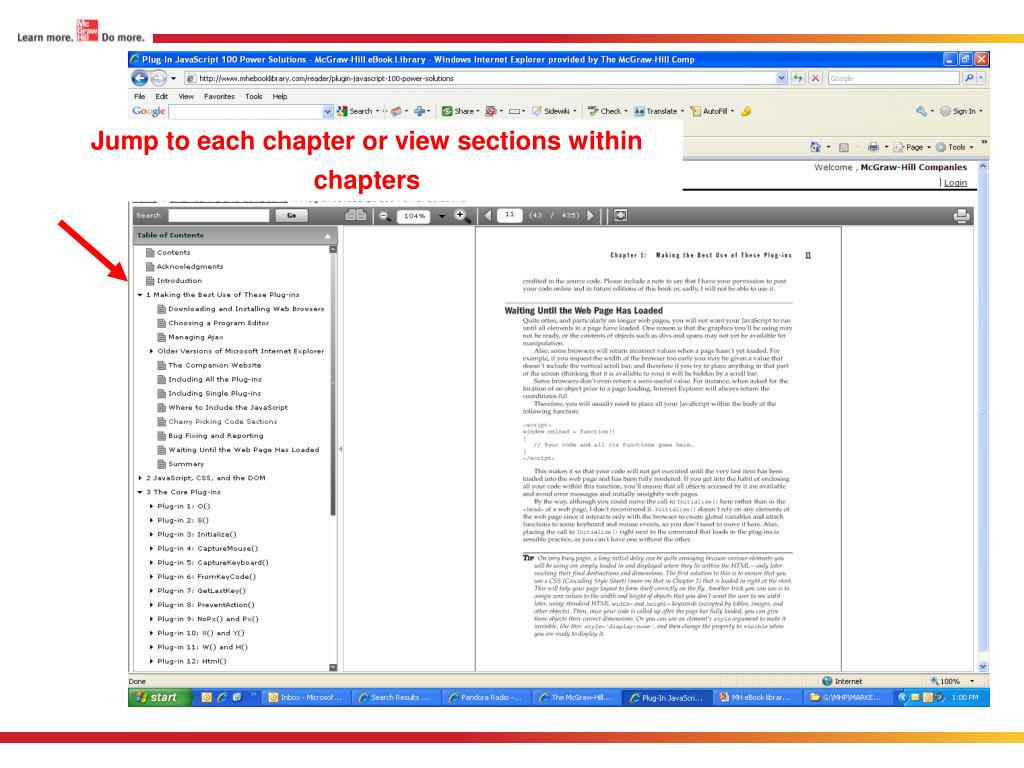The width and height of the screenshot is (1024, 768).
Task: Click the IE Home icon
Action: (815, 148)
